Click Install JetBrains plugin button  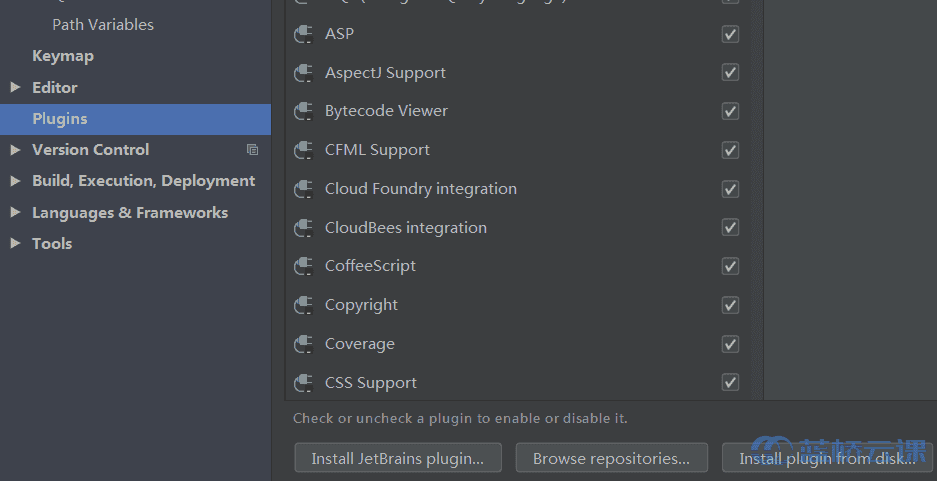[x=398, y=458]
